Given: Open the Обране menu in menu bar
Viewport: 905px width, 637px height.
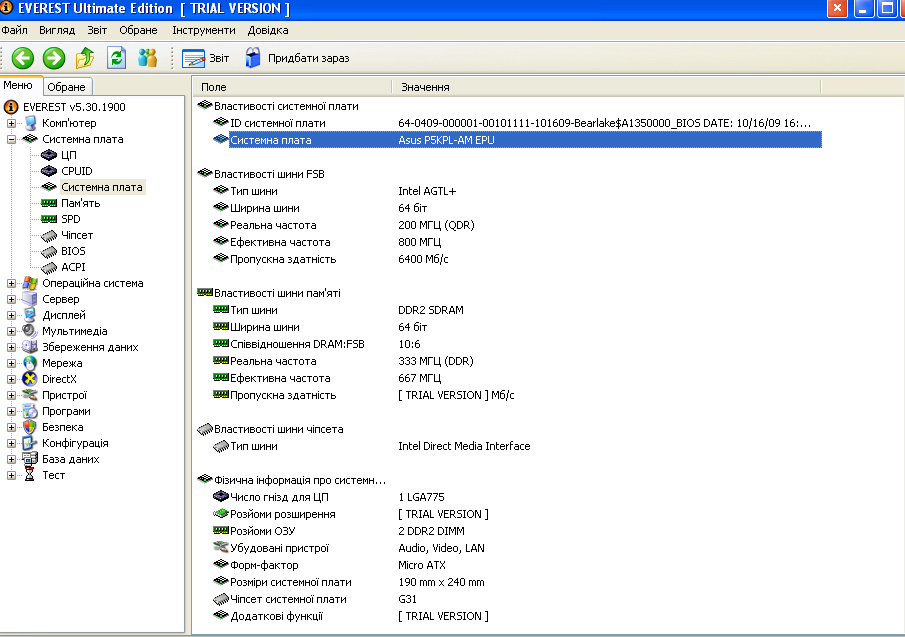Looking at the screenshot, I should pyautogui.click(x=139, y=30).
